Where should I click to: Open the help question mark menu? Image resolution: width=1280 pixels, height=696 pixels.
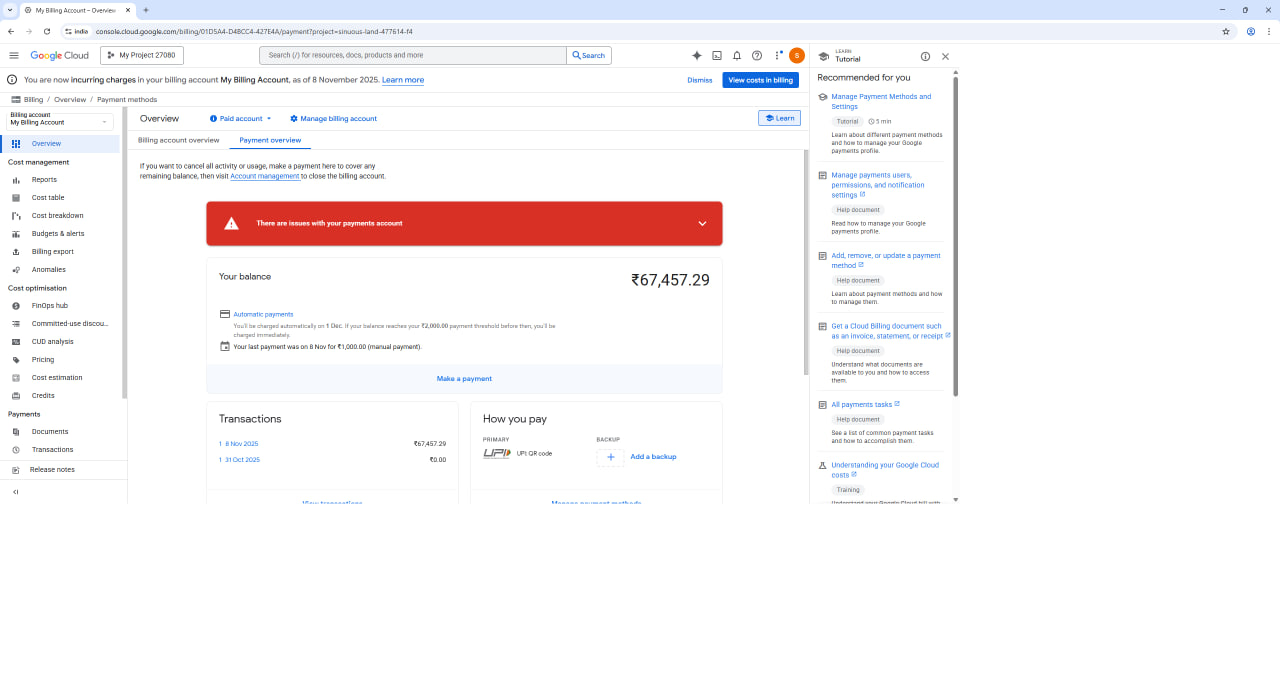point(757,56)
